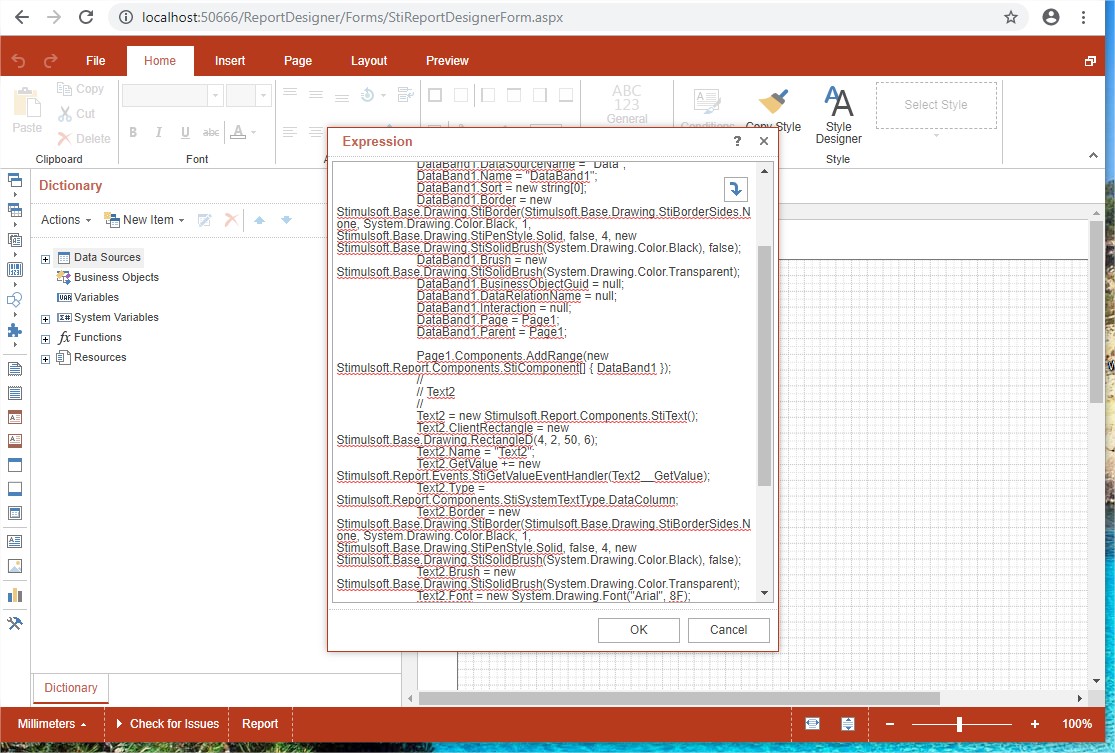Click OK in the Expression dialog
Screen dimensions: 1115x753
coord(639,630)
